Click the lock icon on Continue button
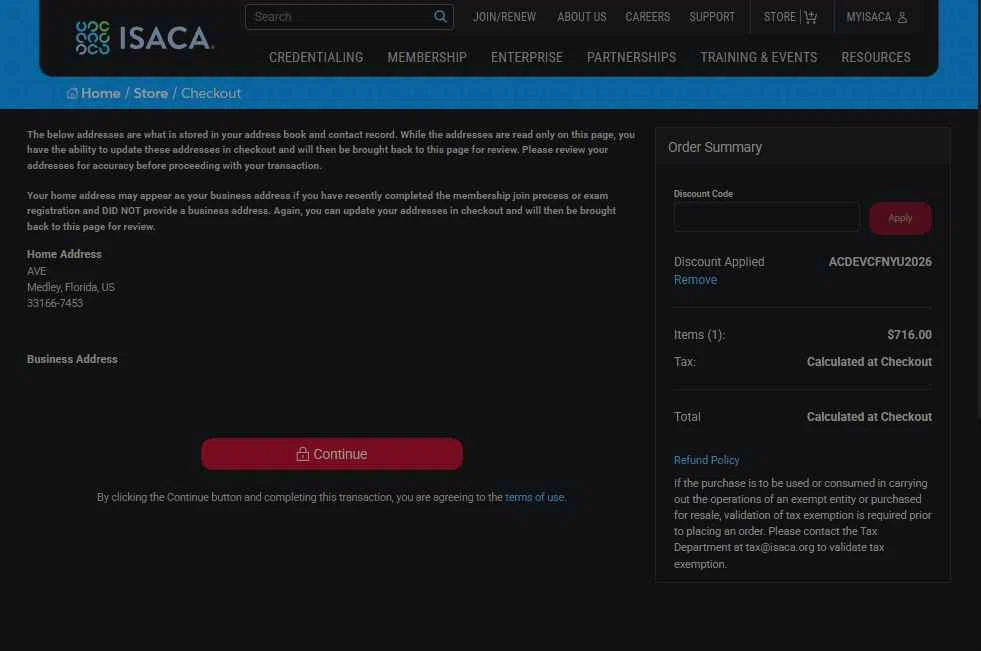981x651 pixels. 303,454
